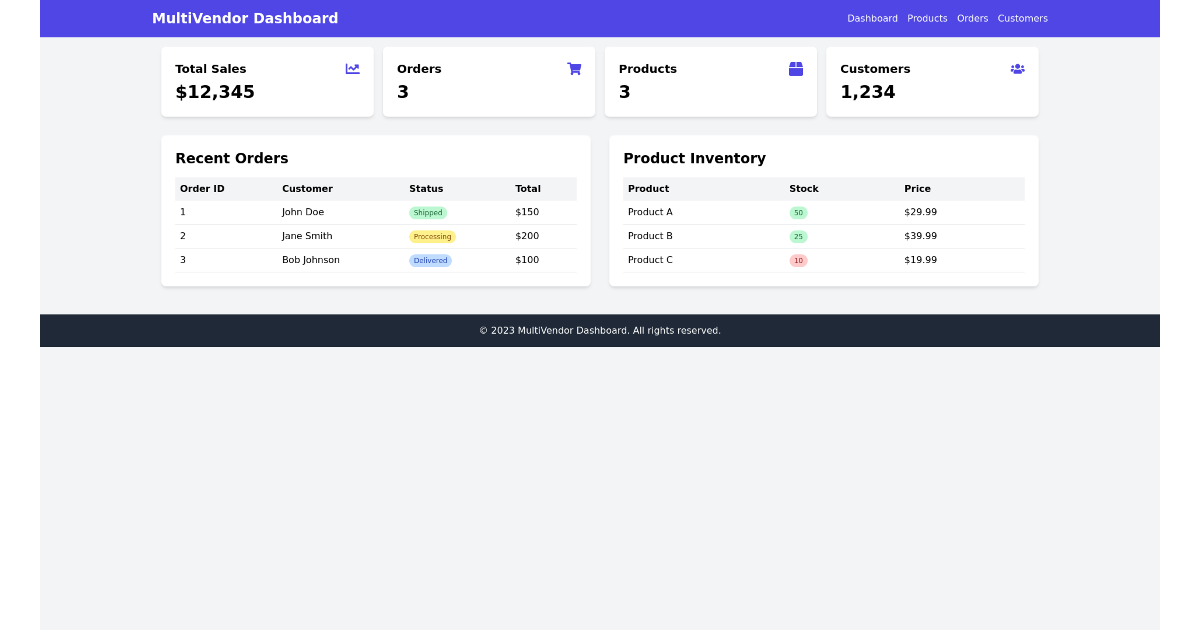Navigate to Orders via navbar
Screen dimensions: 1200x630
[972, 18]
